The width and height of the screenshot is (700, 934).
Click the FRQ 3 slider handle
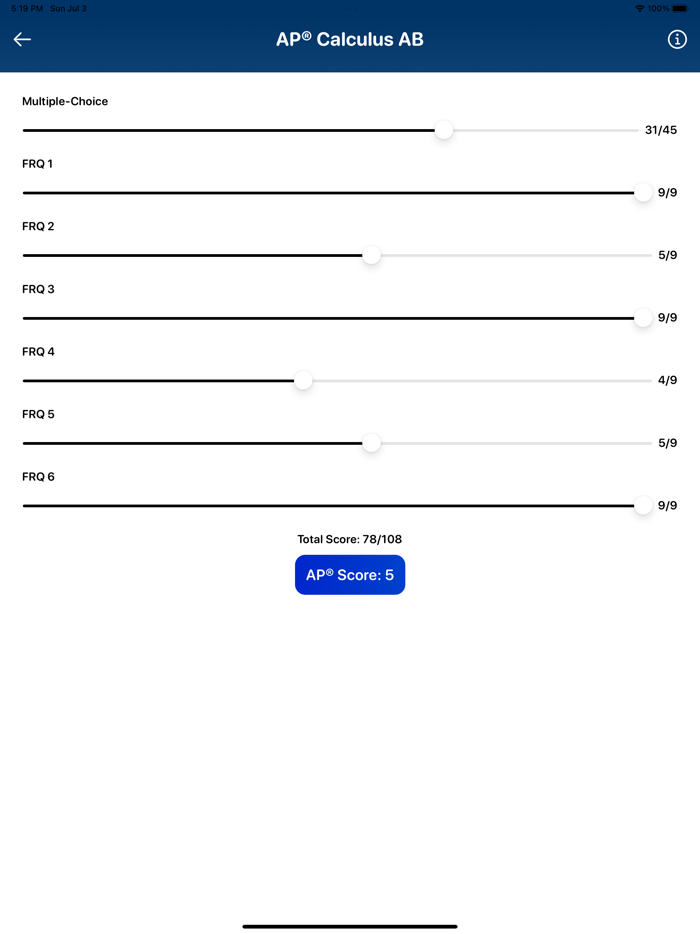[642, 318]
